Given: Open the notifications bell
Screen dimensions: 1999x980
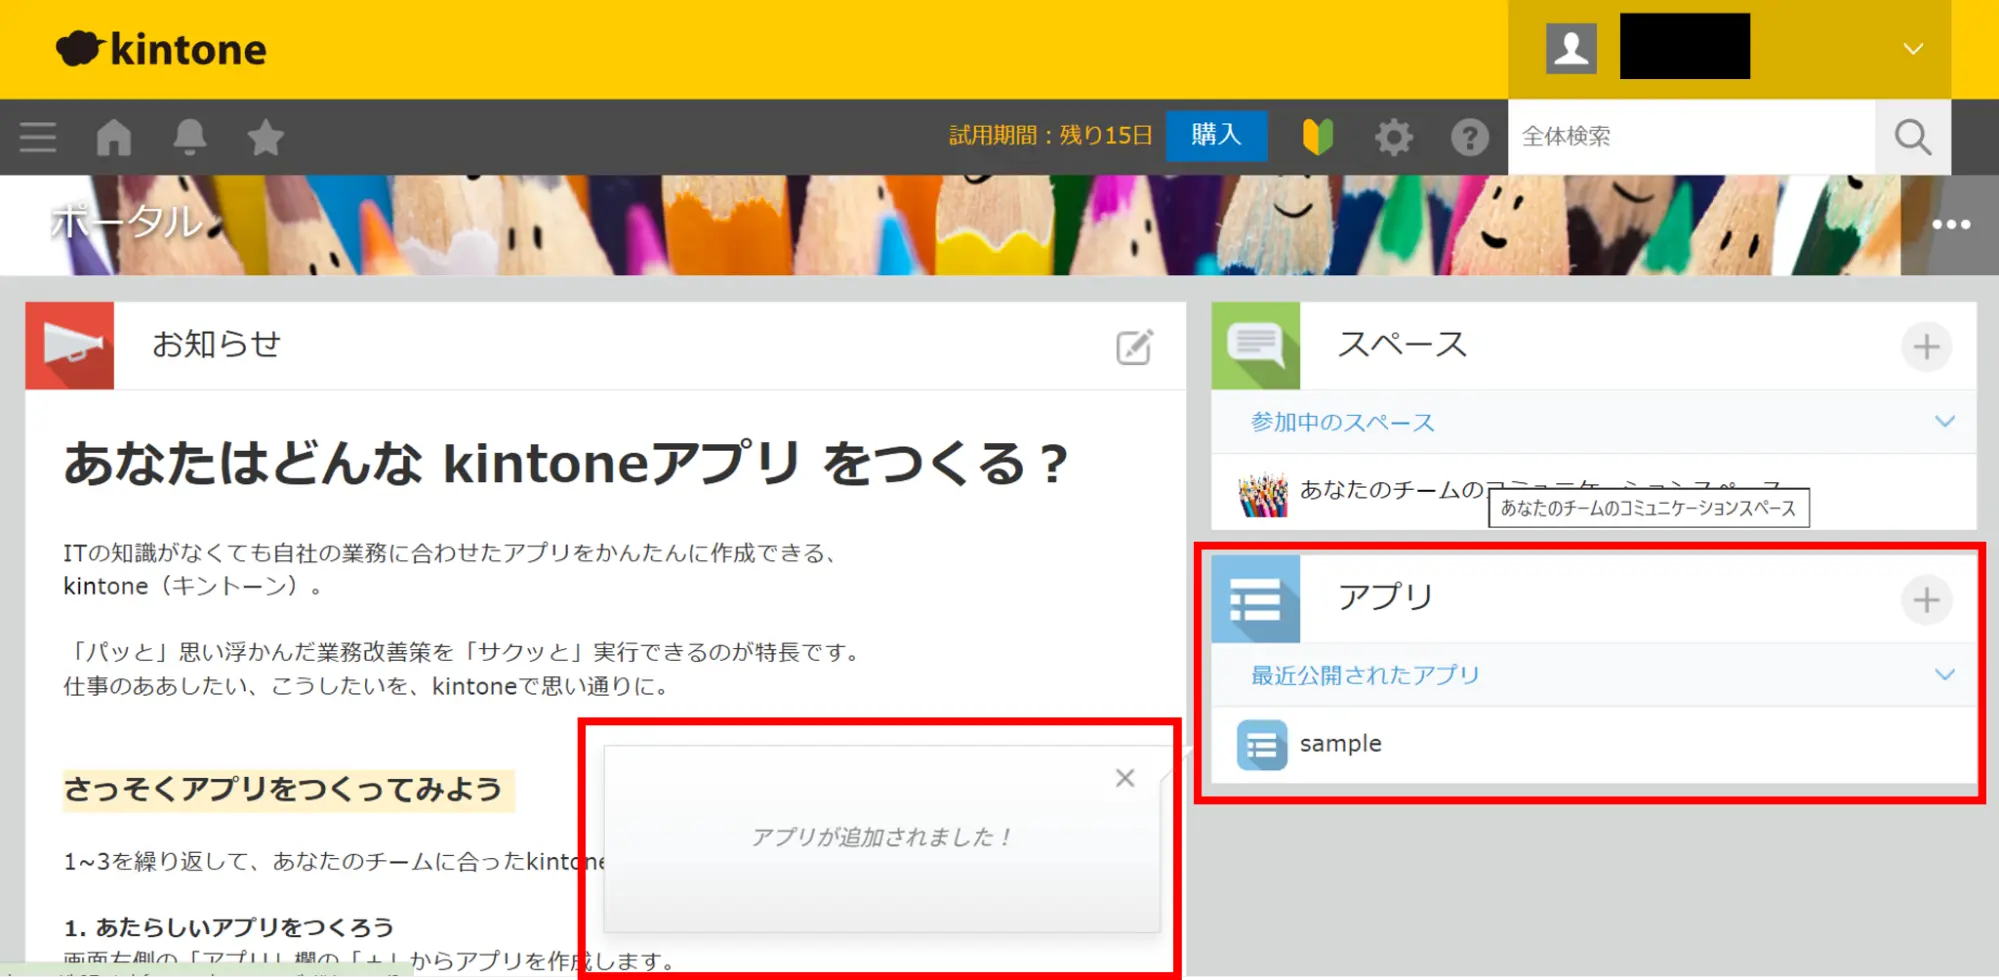Looking at the screenshot, I should click(x=189, y=137).
